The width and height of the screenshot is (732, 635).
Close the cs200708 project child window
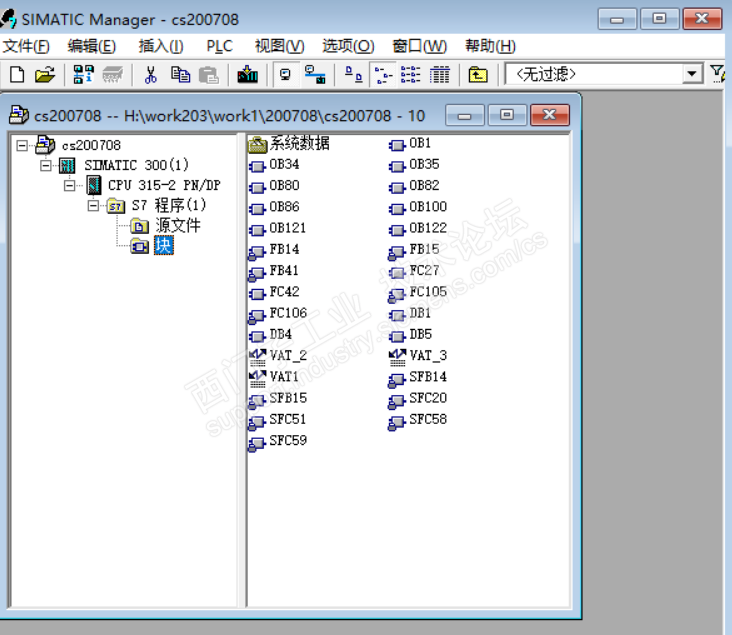[x=550, y=115]
